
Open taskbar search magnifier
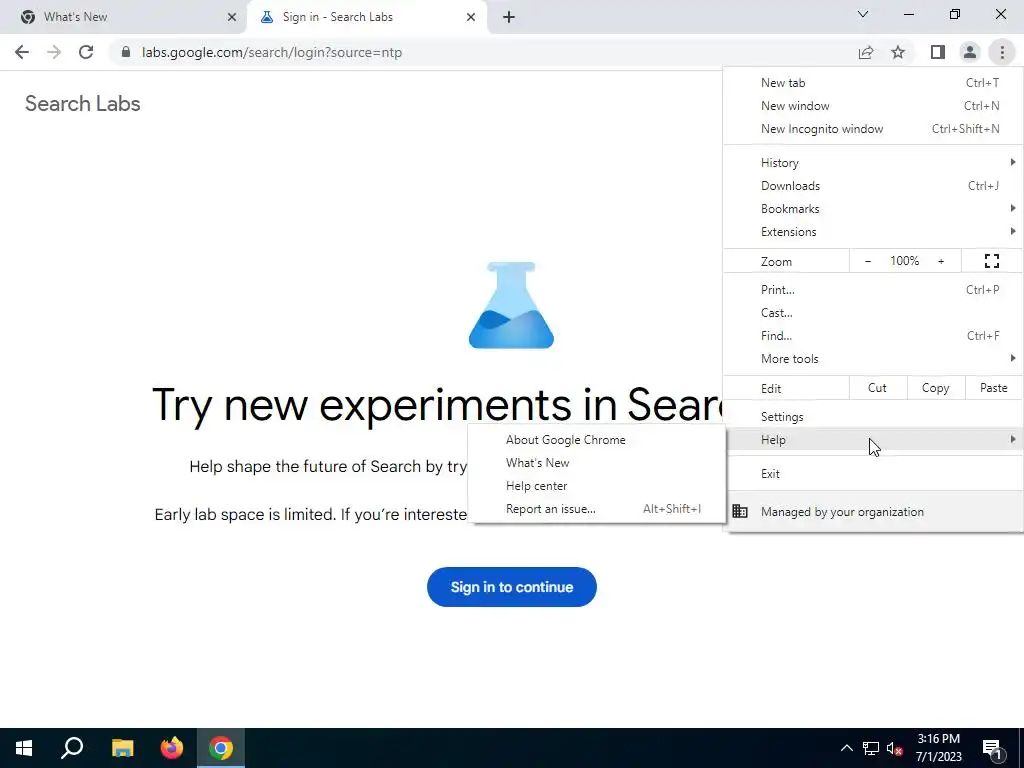tap(72, 748)
